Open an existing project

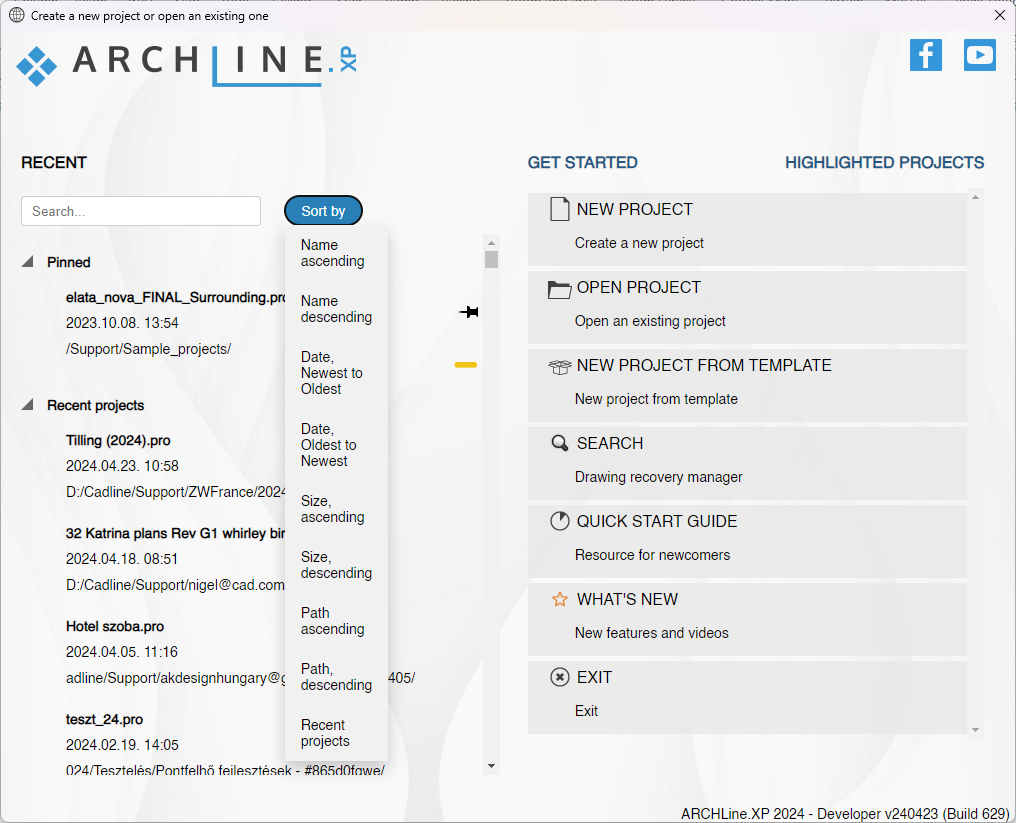pyautogui.click(x=747, y=307)
